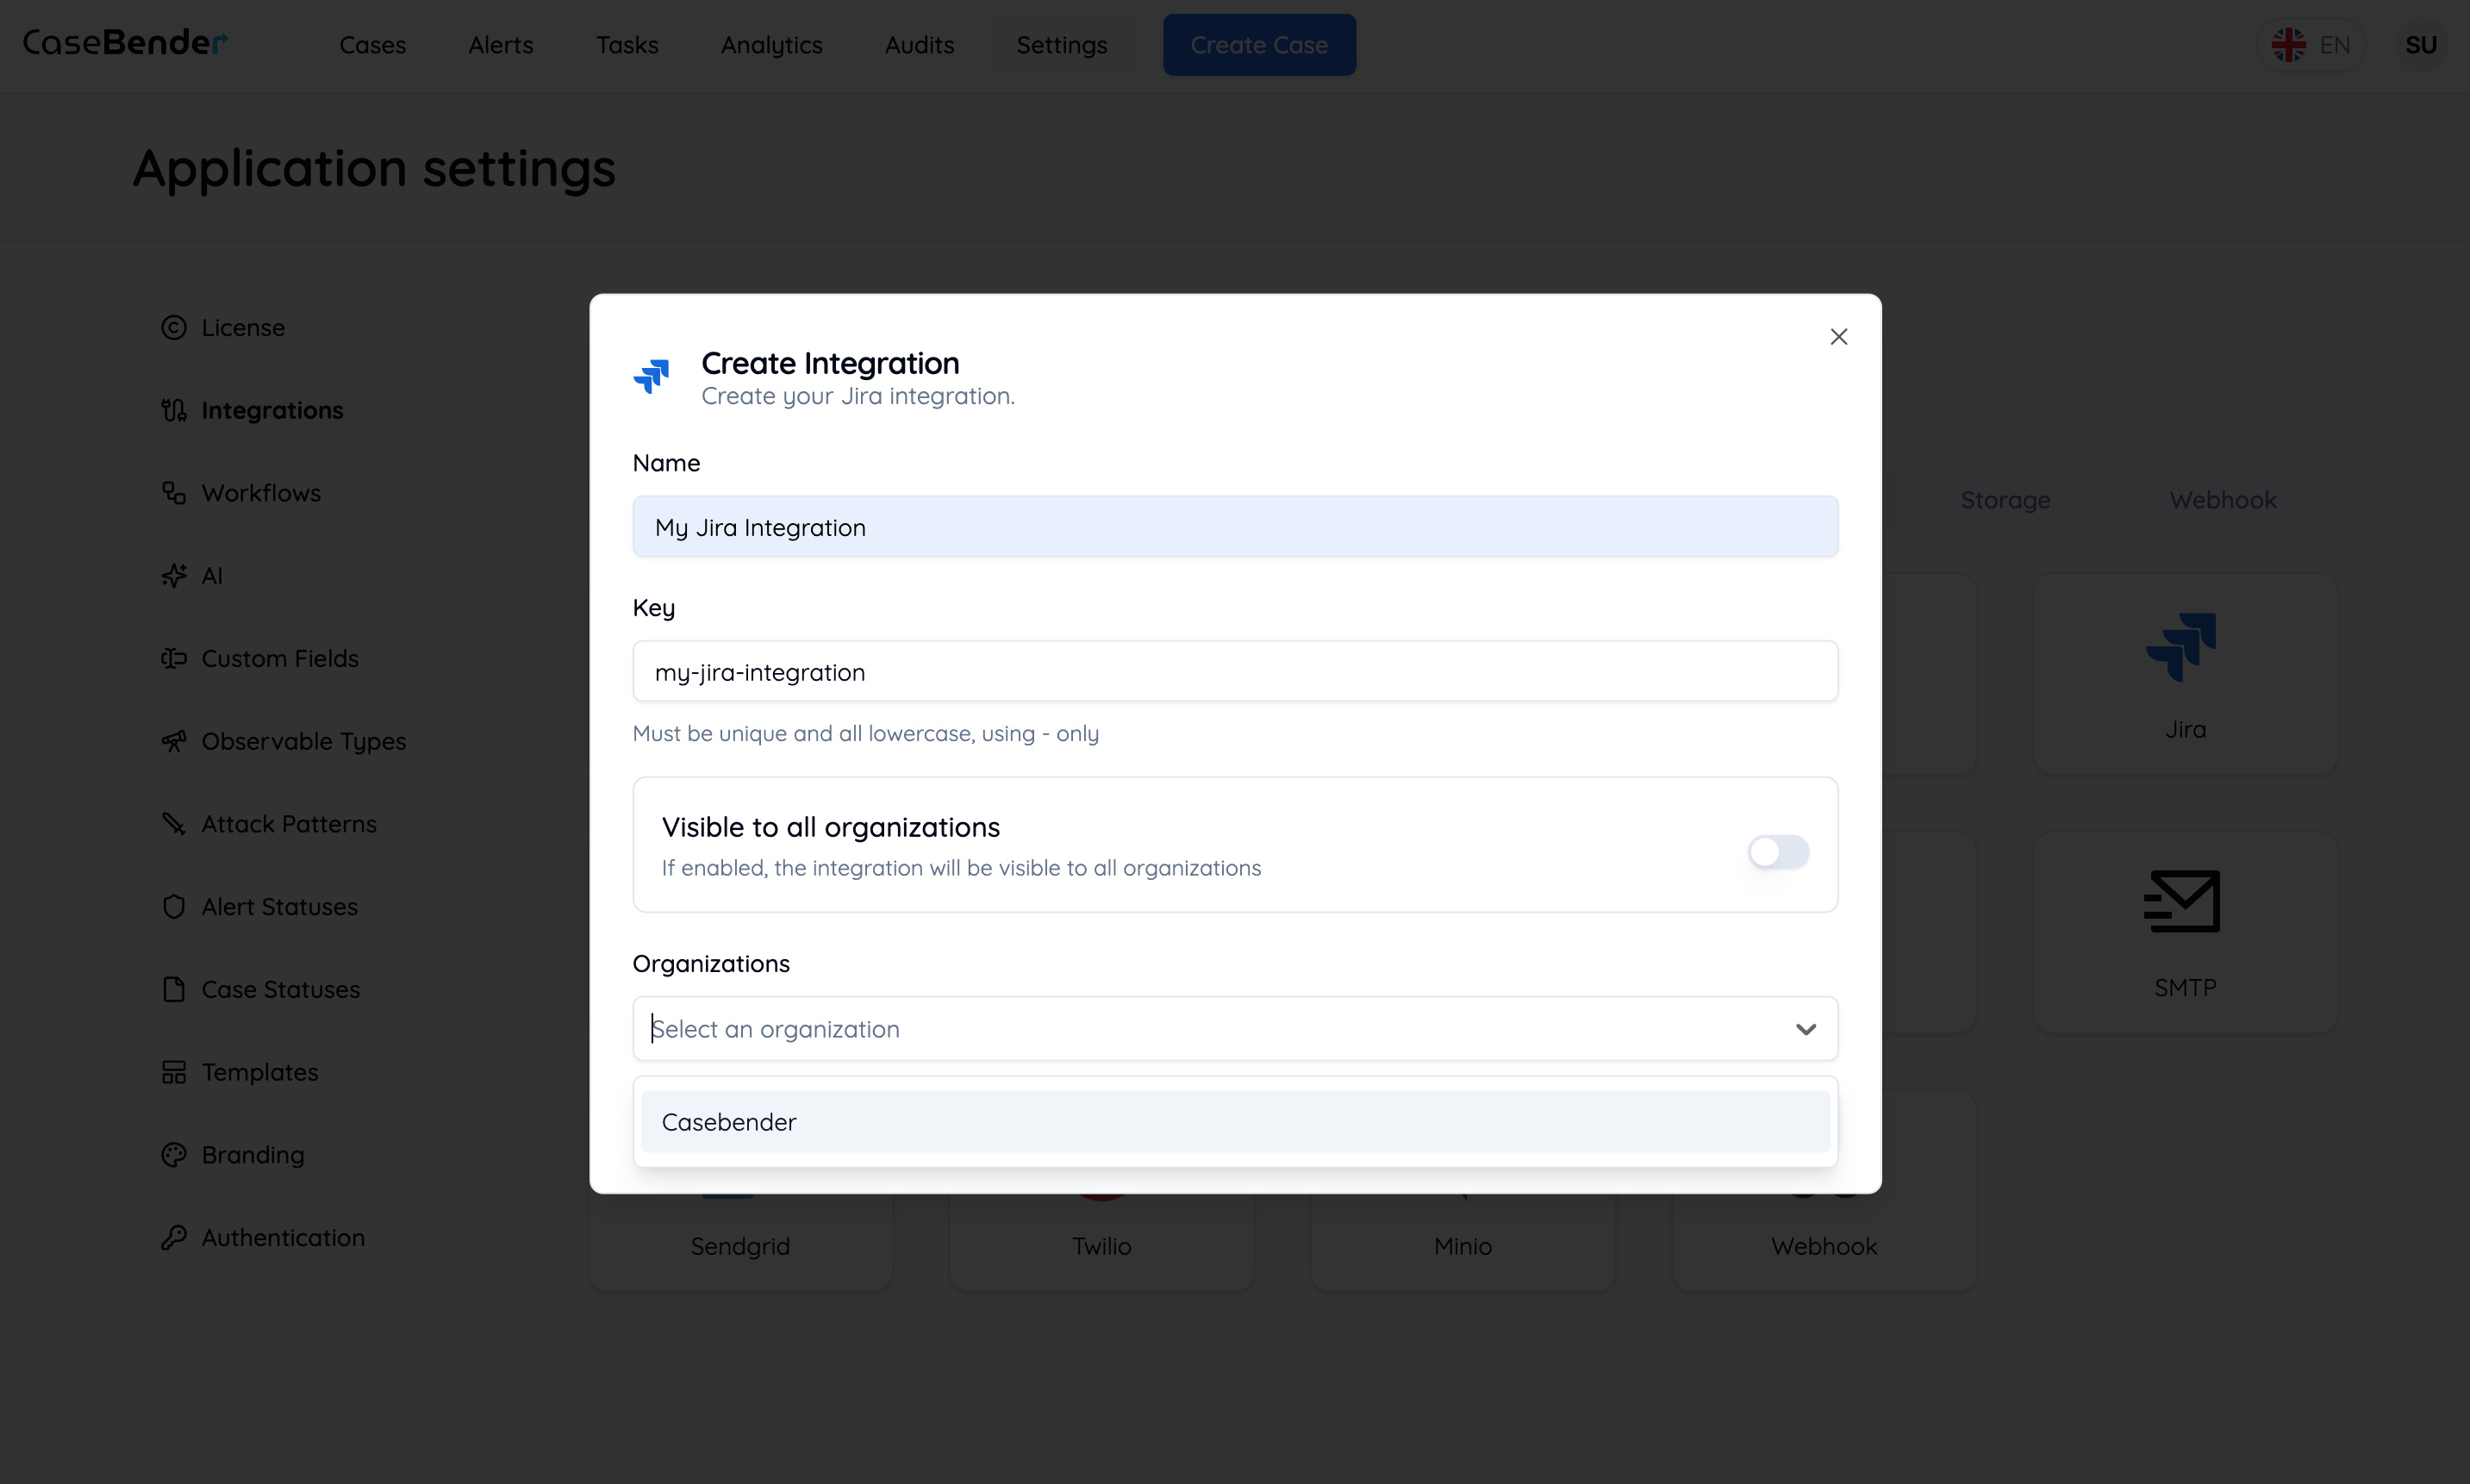The image size is (2470, 1484).
Task: Open the Audits section from top navigation
Action: [x=919, y=45]
